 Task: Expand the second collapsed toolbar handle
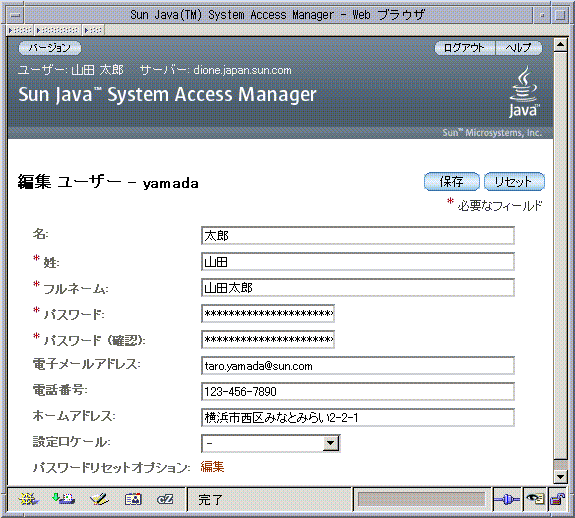pyautogui.click(x=58, y=30)
